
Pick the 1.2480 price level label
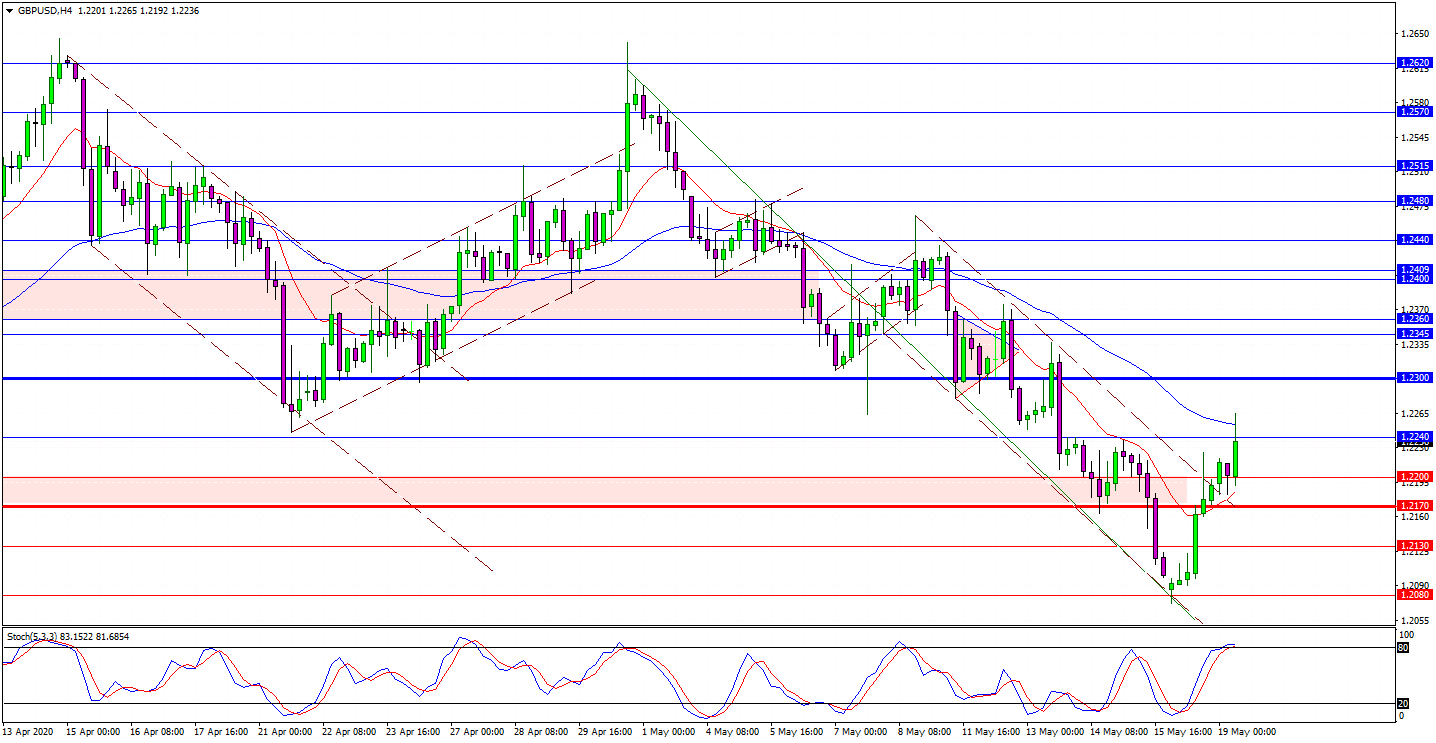click(x=1414, y=201)
